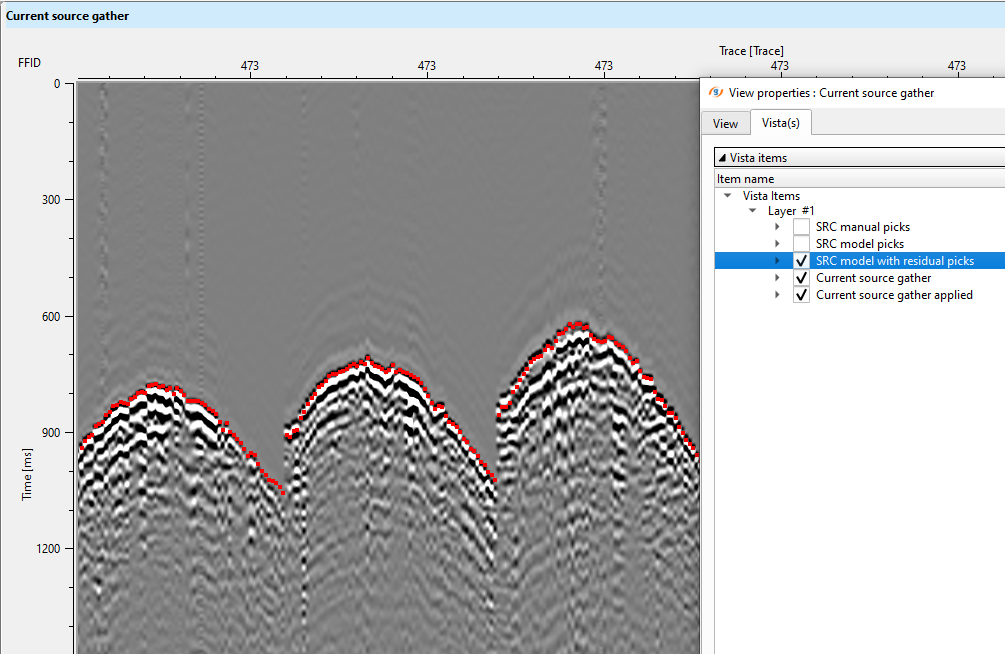Collapse the Vista Items tree root
Screen dimensions: 1005x654
point(728,196)
